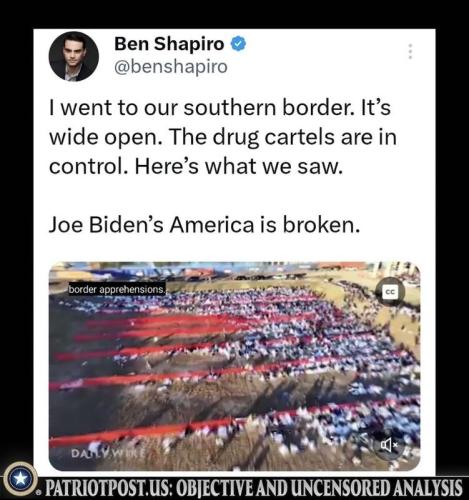
Task: Click the "border apprehensions." caption overlay
Action: tap(117, 290)
